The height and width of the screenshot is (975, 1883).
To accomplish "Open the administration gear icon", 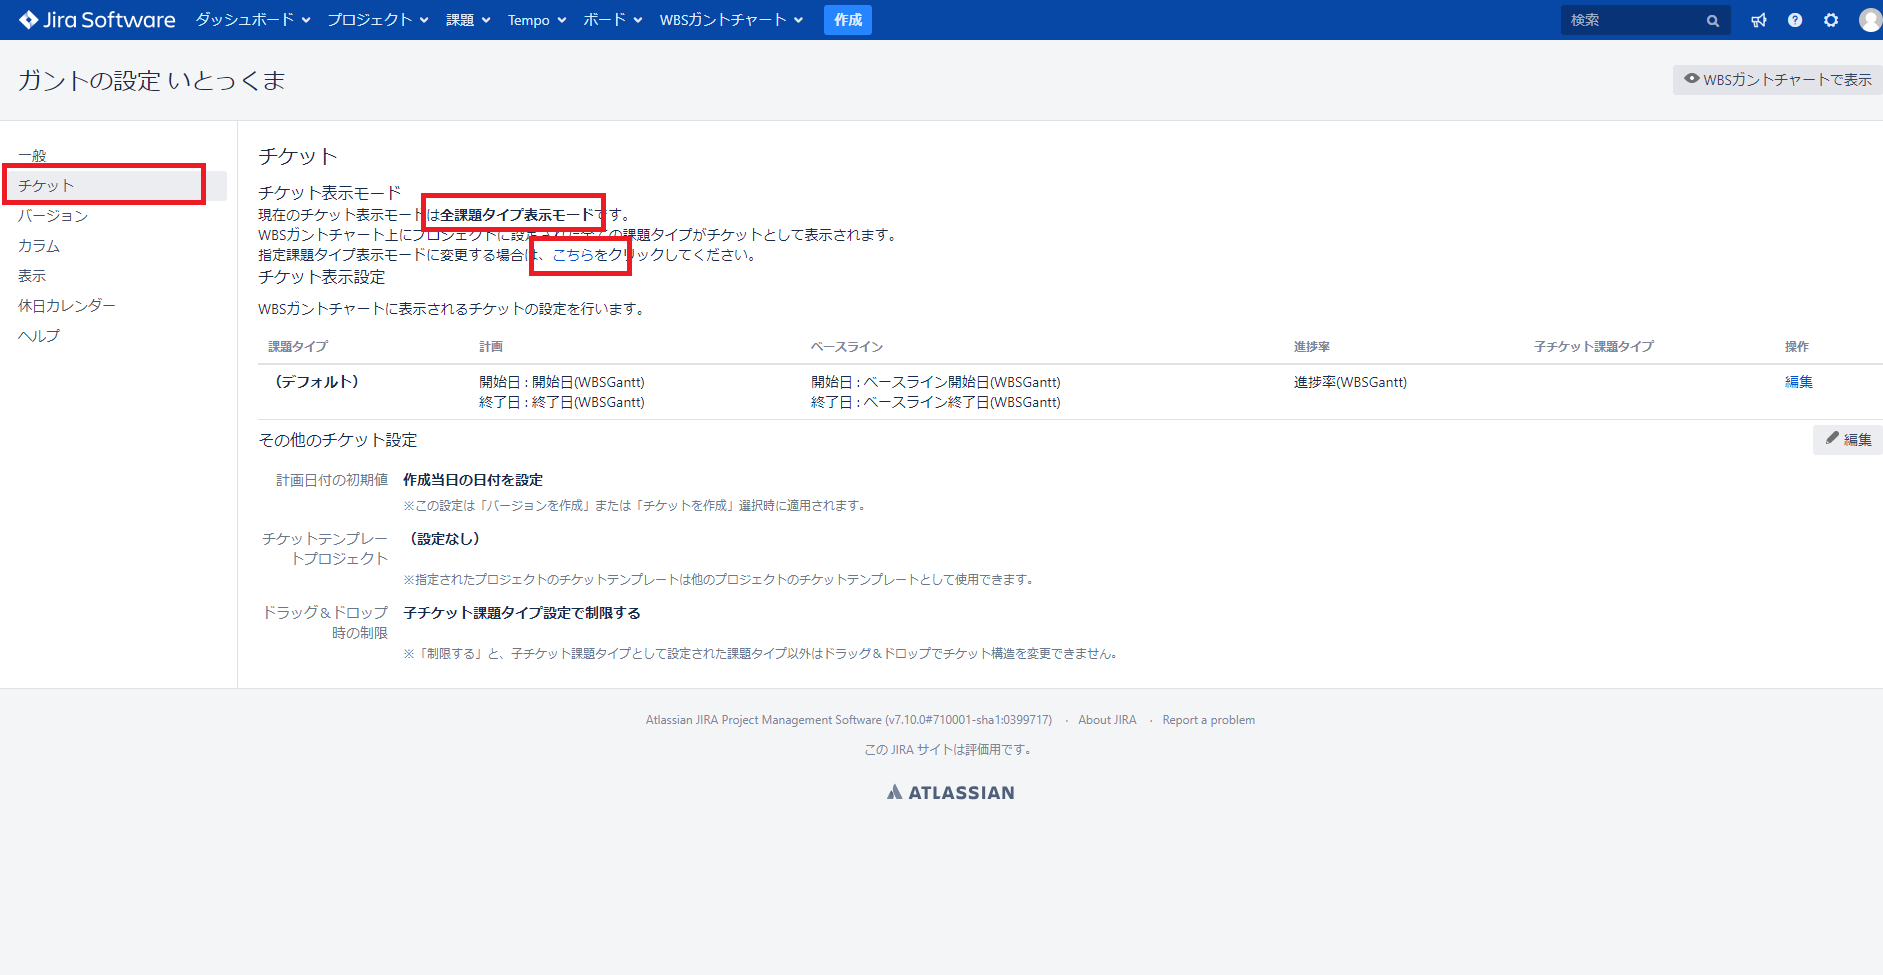I will [x=1831, y=20].
